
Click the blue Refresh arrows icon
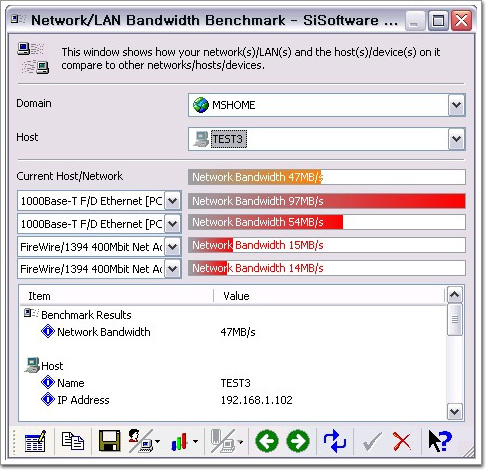(x=335, y=441)
